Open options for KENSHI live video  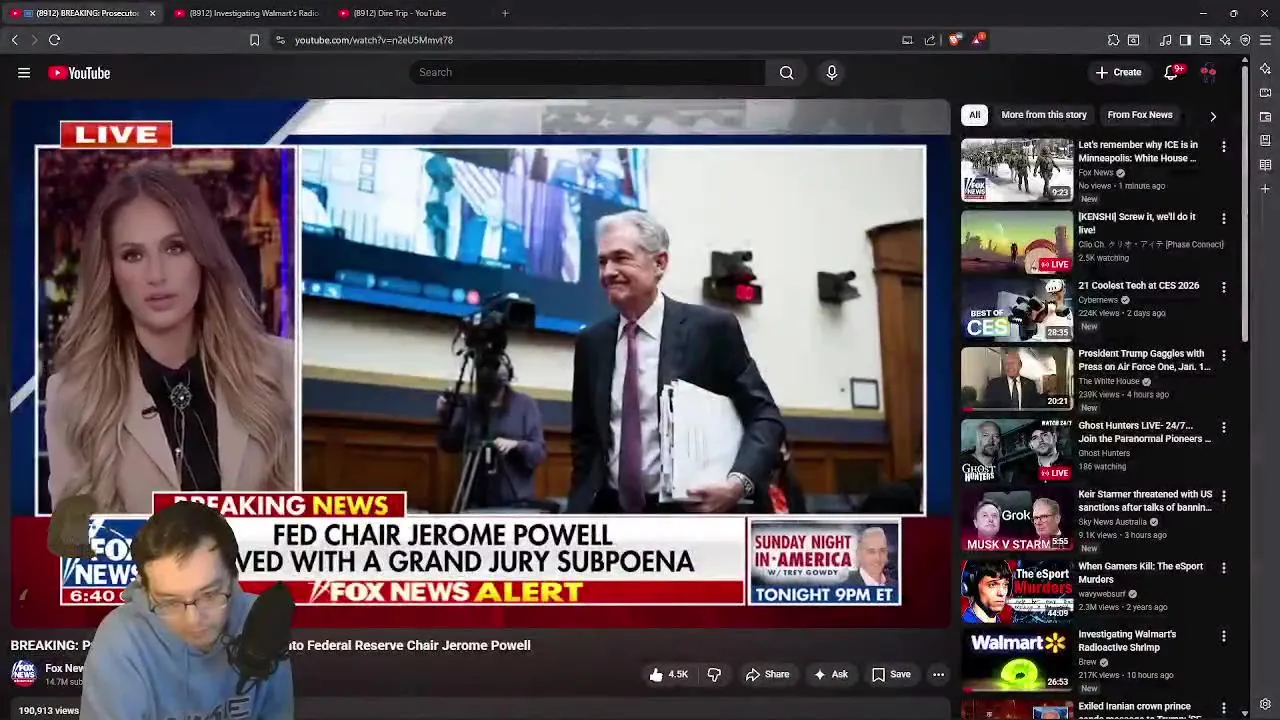(1223, 218)
